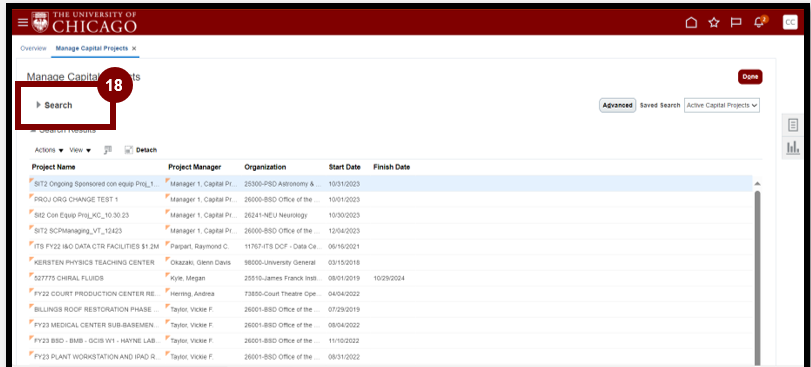Viewport: 811px width, 367px height.
Task: Go to Home via house icon
Action: [691, 22]
